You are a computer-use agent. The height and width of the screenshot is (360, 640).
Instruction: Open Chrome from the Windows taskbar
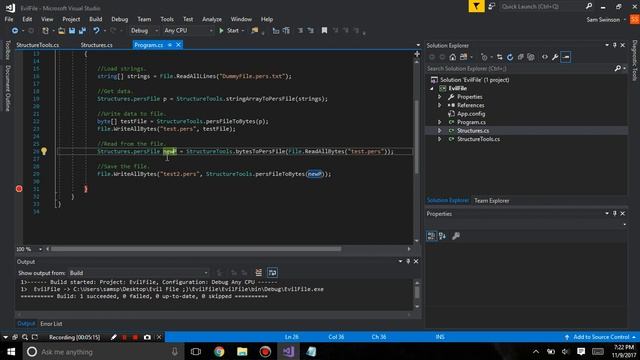pyautogui.click(x=219, y=351)
